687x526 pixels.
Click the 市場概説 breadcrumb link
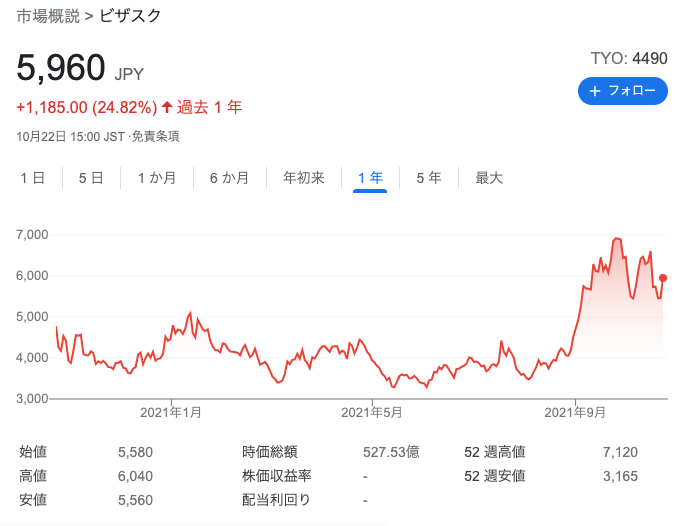pyautogui.click(x=48, y=16)
